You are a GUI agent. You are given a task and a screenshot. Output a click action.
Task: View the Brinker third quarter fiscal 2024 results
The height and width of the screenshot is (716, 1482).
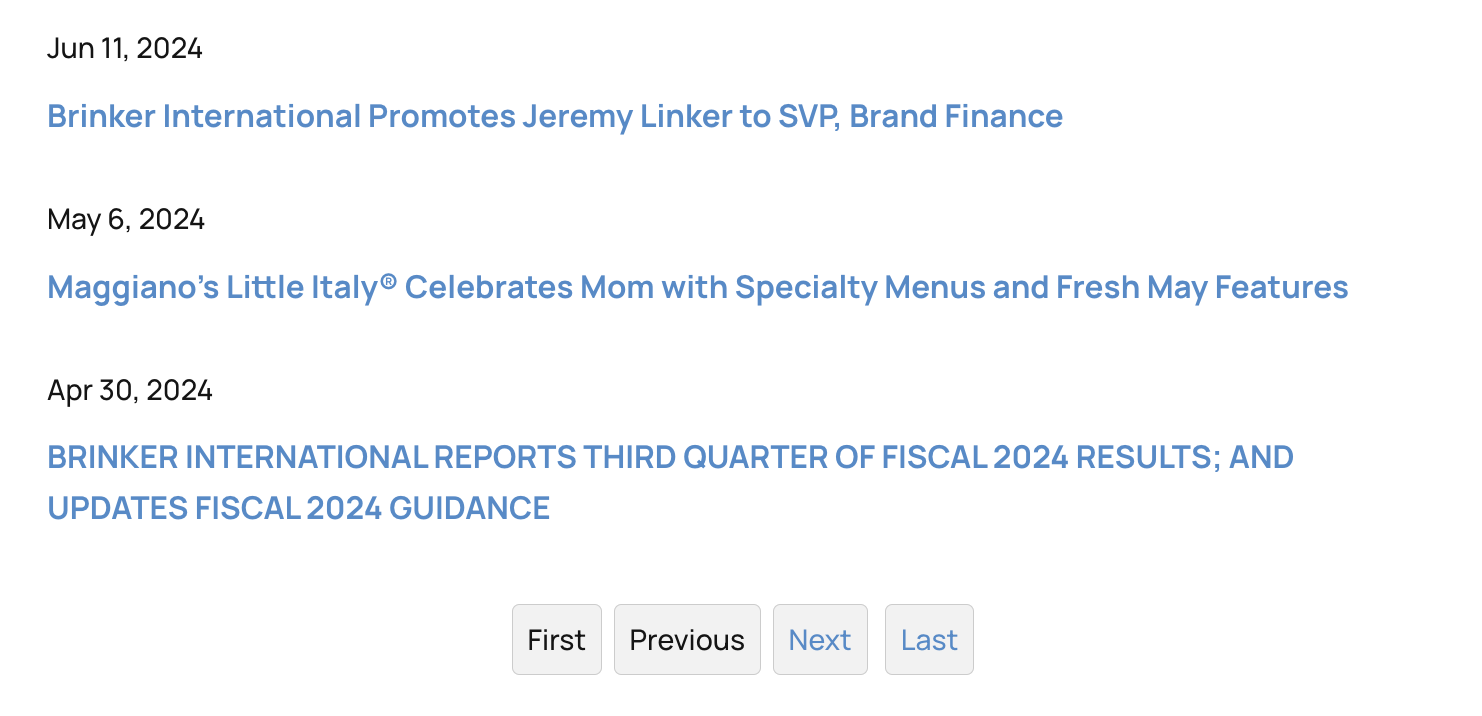coord(670,457)
